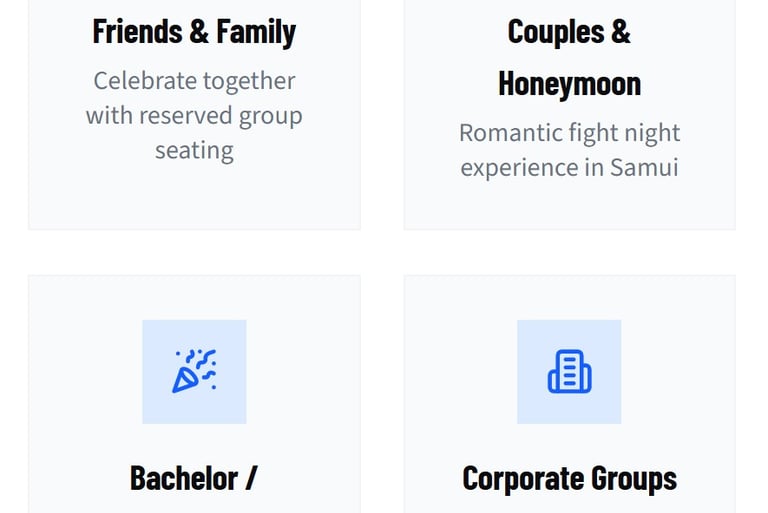
Task: Click 'Romantic fight night' description line
Action: [569, 133]
